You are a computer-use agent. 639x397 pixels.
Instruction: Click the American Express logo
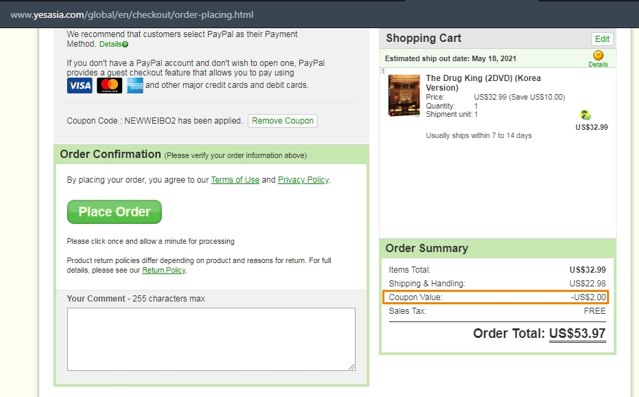point(135,86)
